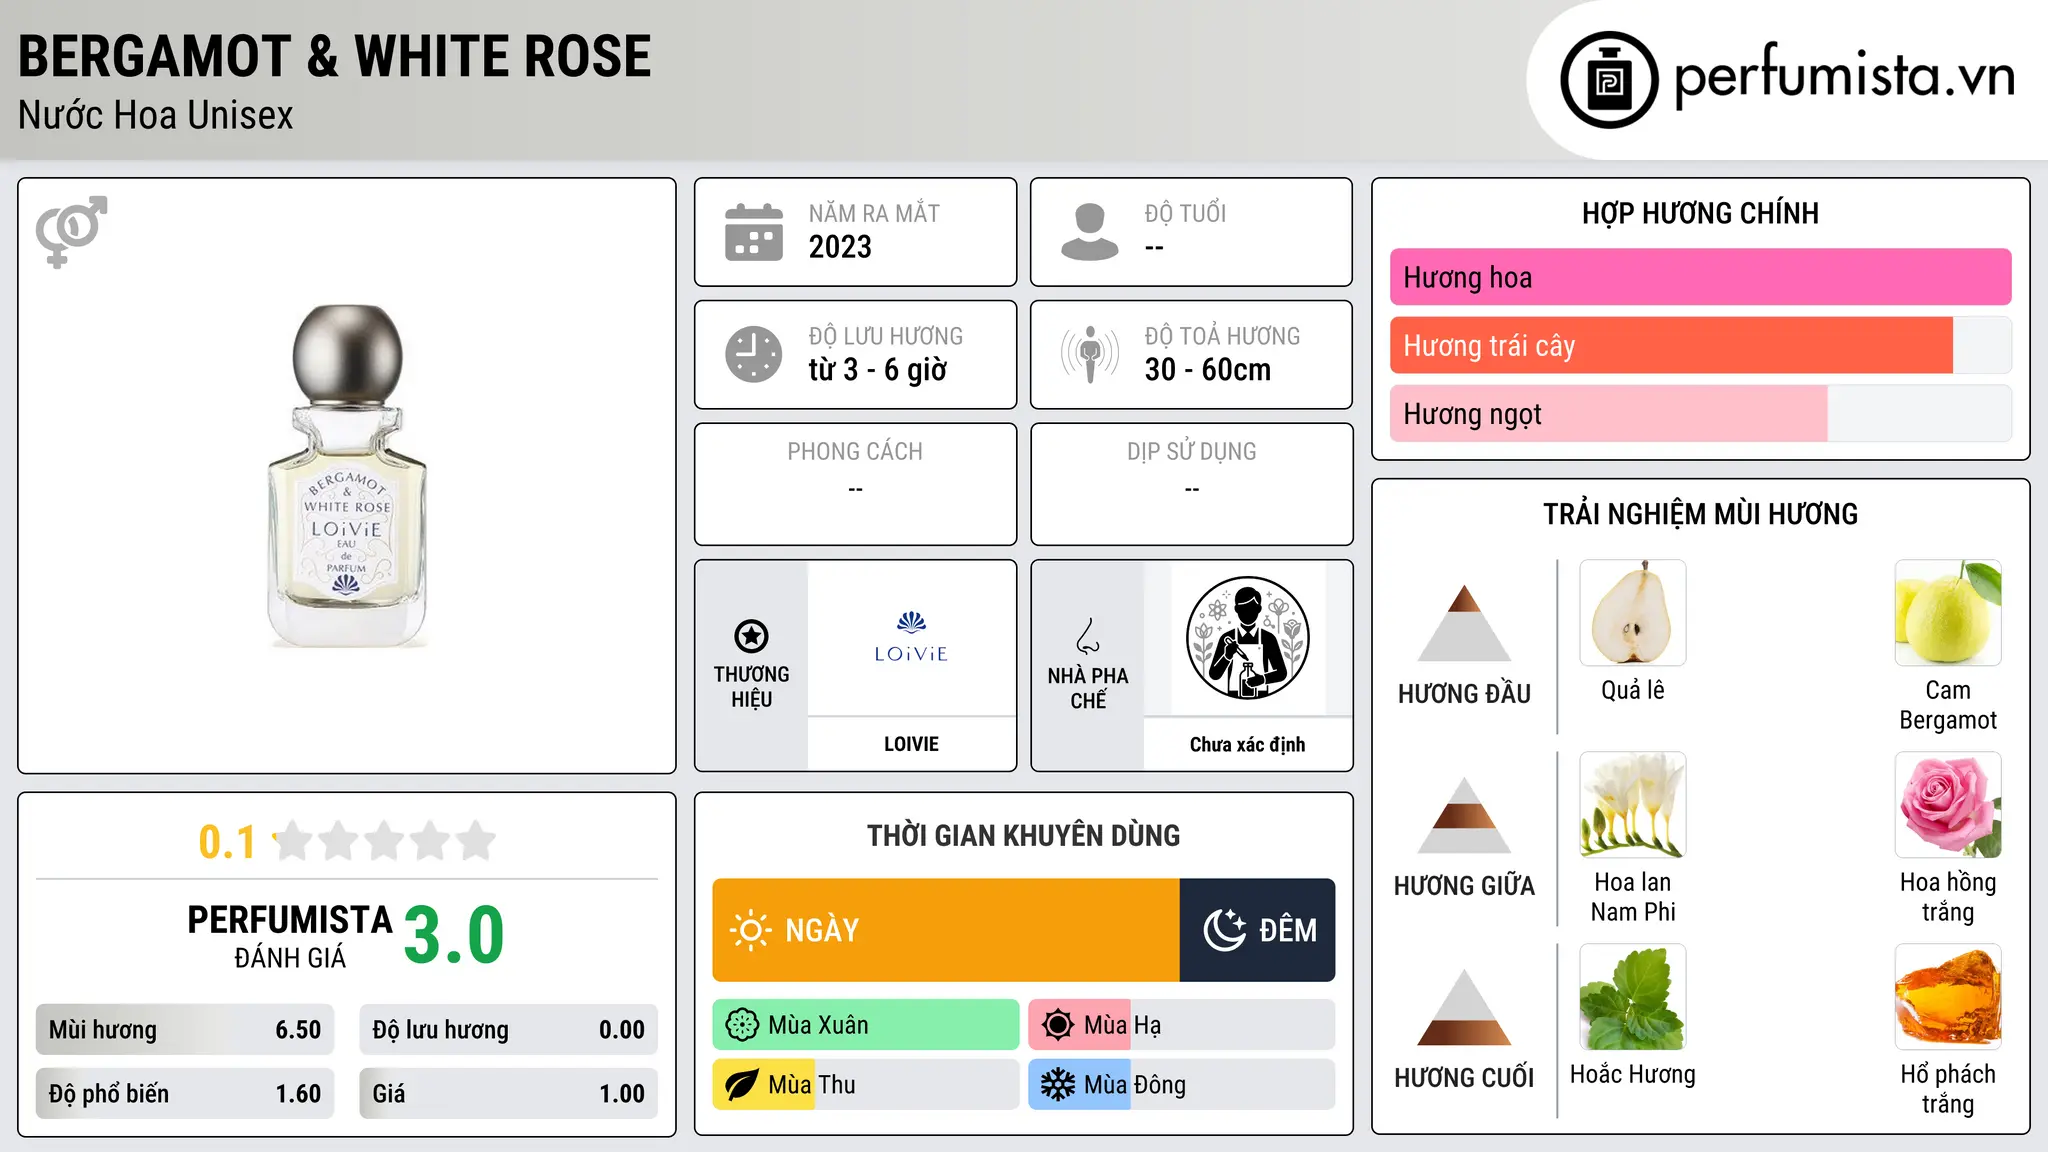The width and height of the screenshot is (2048, 1152).
Task: Select the Mùa Đông season bar
Action: pyautogui.click(x=1181, y=1085)
